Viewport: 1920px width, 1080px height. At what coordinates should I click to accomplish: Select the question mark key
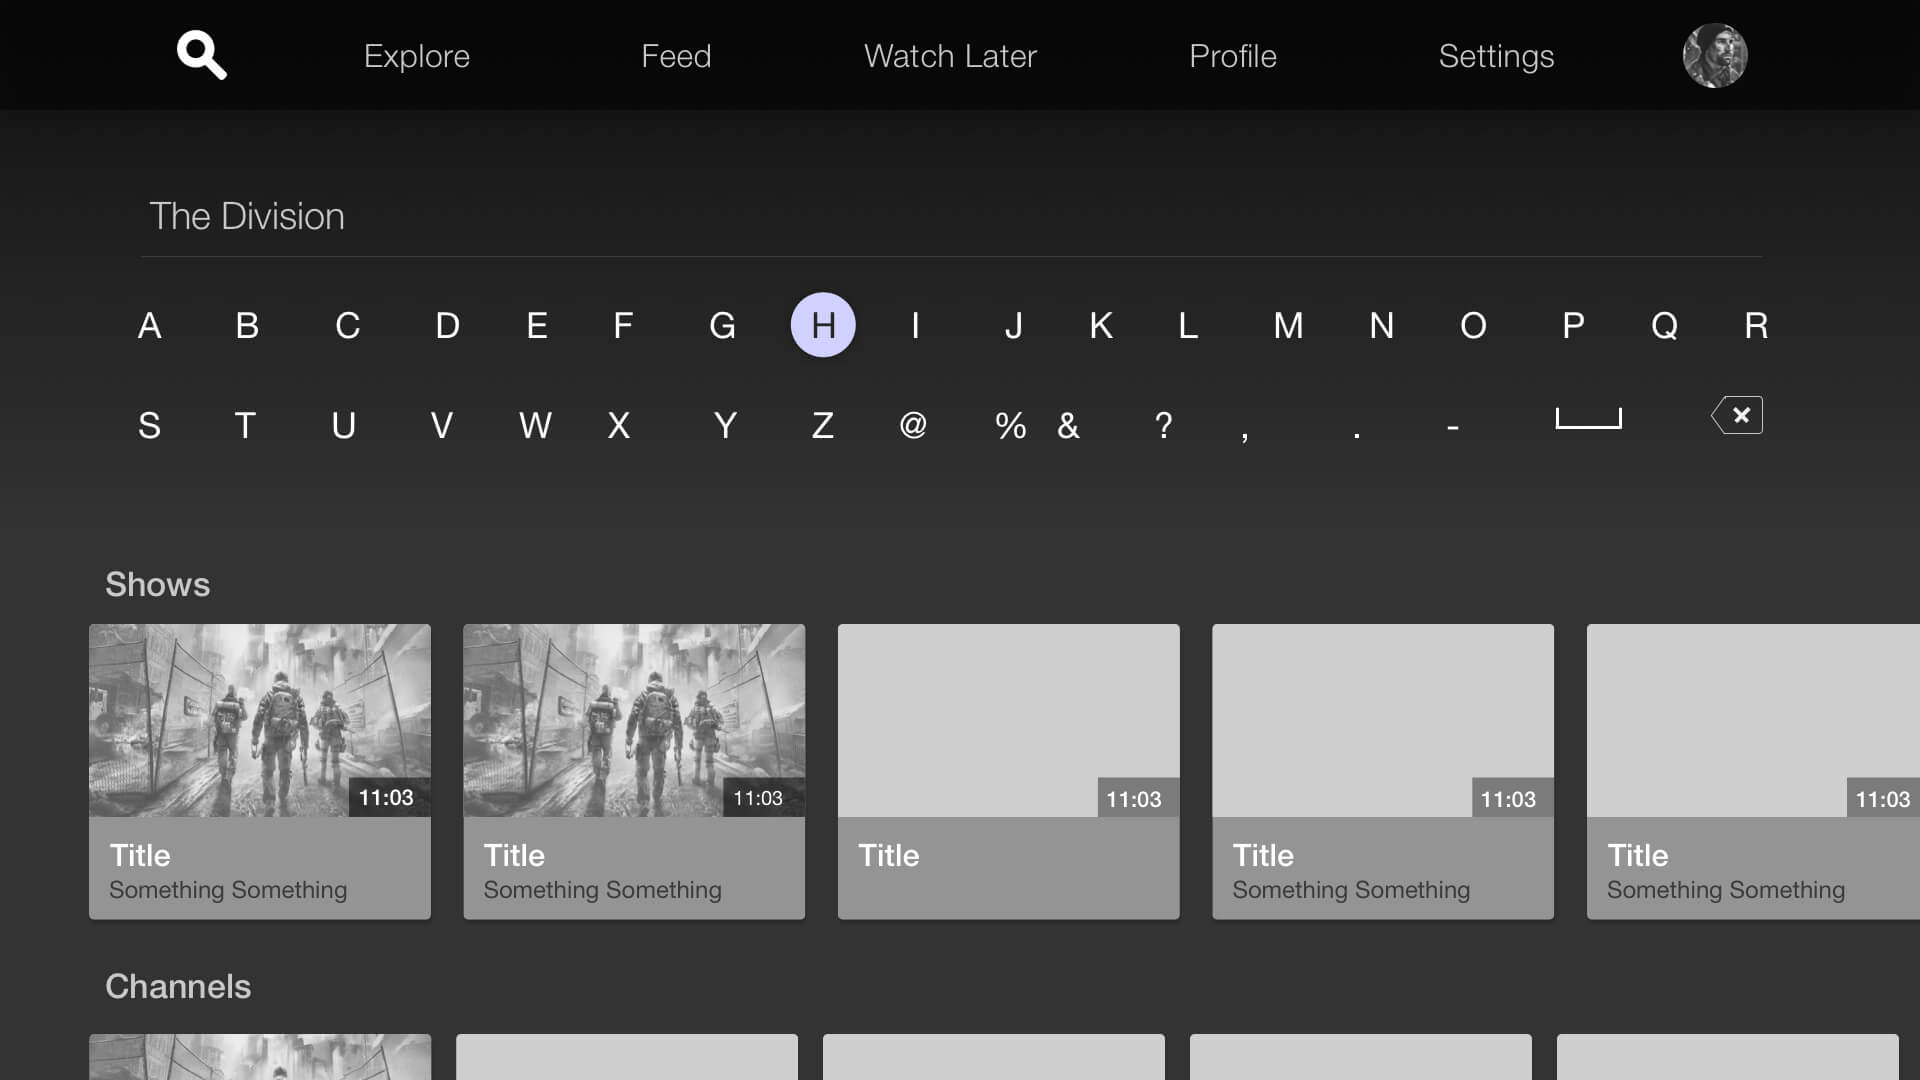(1163, 426)
